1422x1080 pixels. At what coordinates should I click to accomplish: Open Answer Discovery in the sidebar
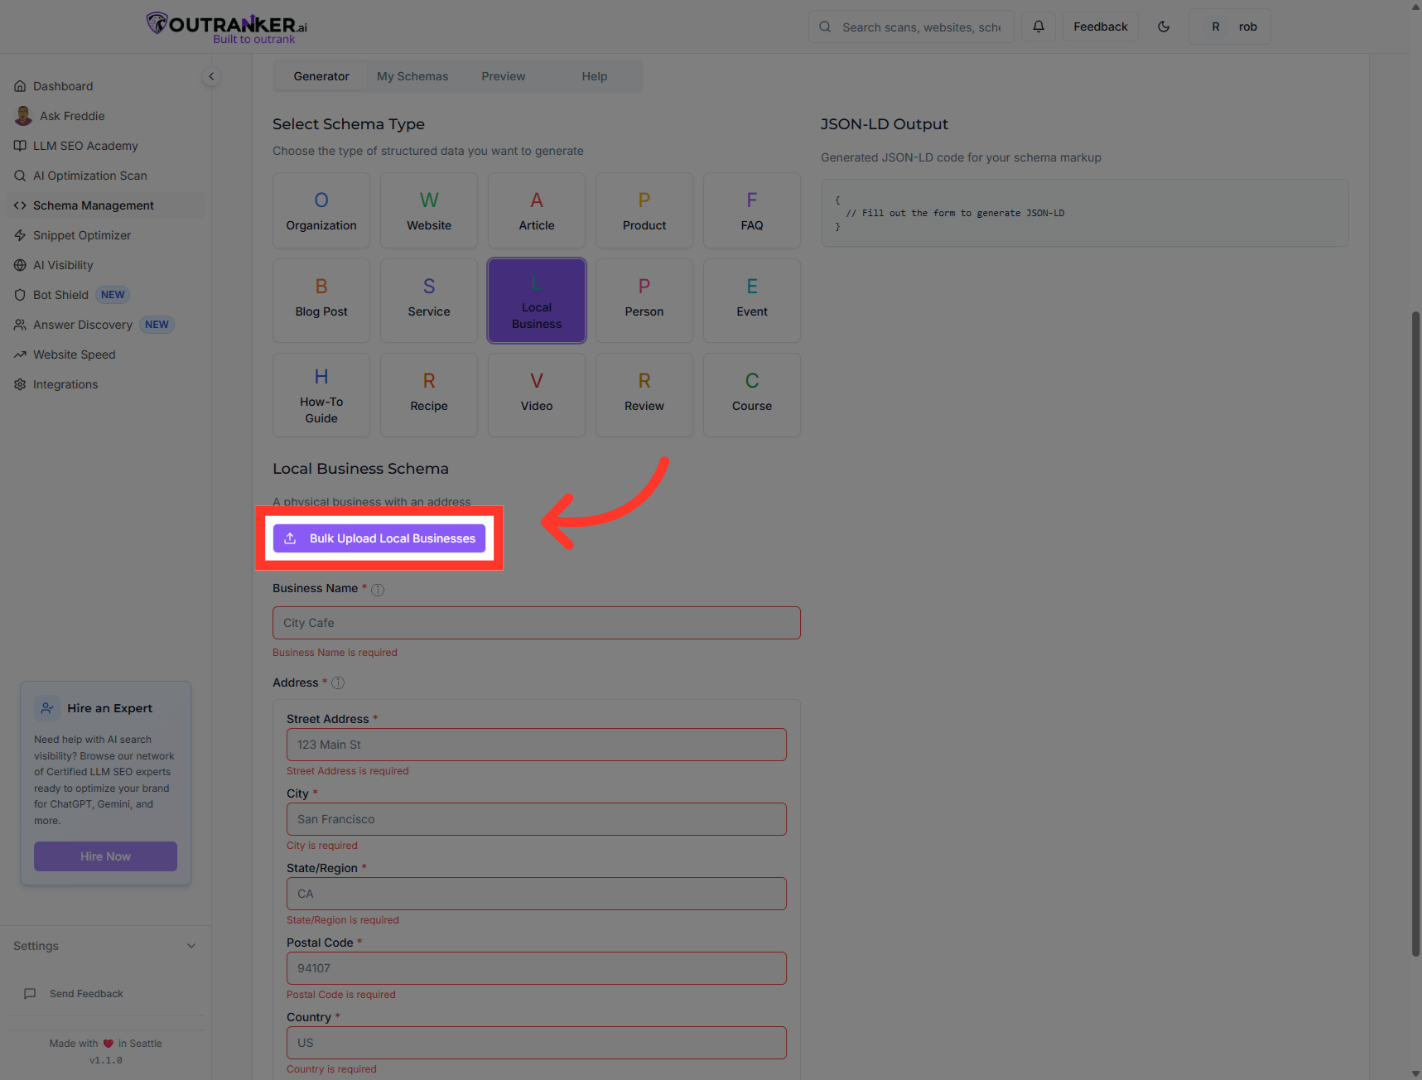click(x=82, y=324)
